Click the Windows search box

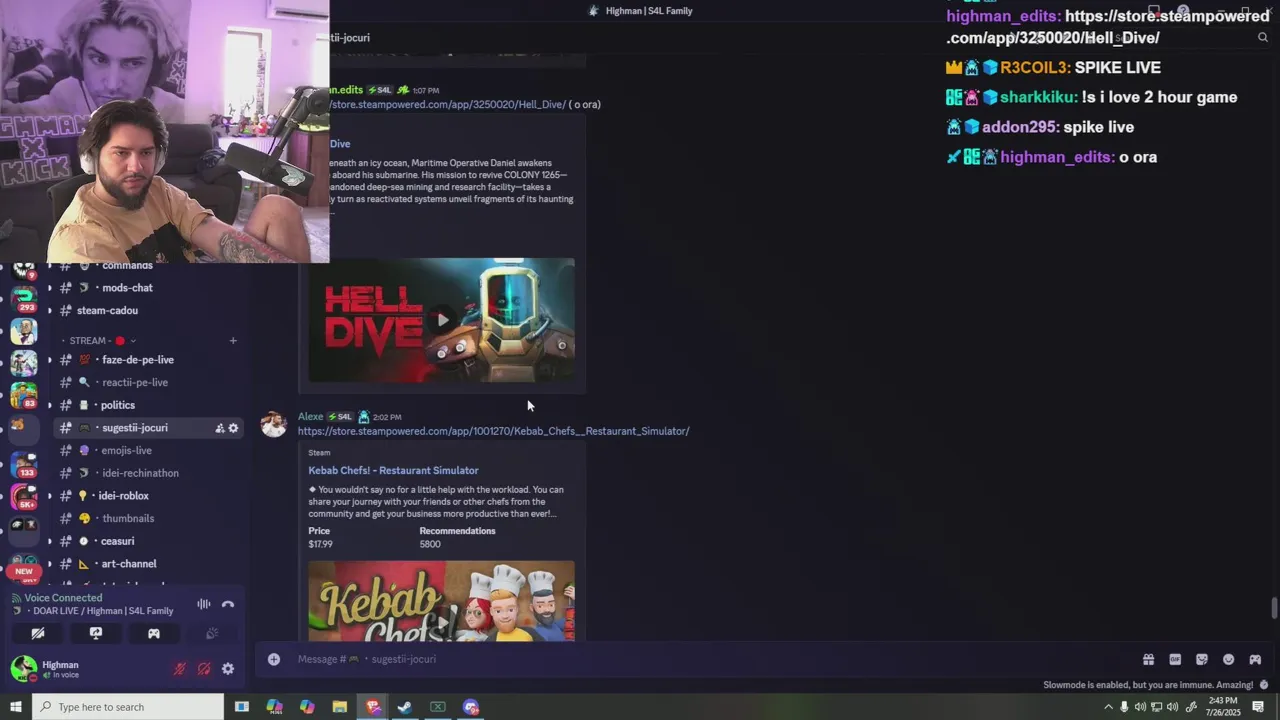tap(128, 707)
